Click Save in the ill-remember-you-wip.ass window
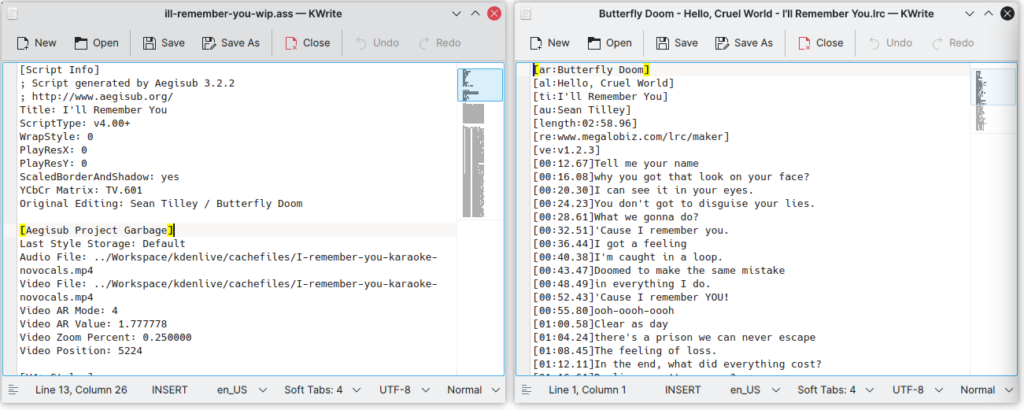The width and height of the screenshot is (1024, 410). 164,43
